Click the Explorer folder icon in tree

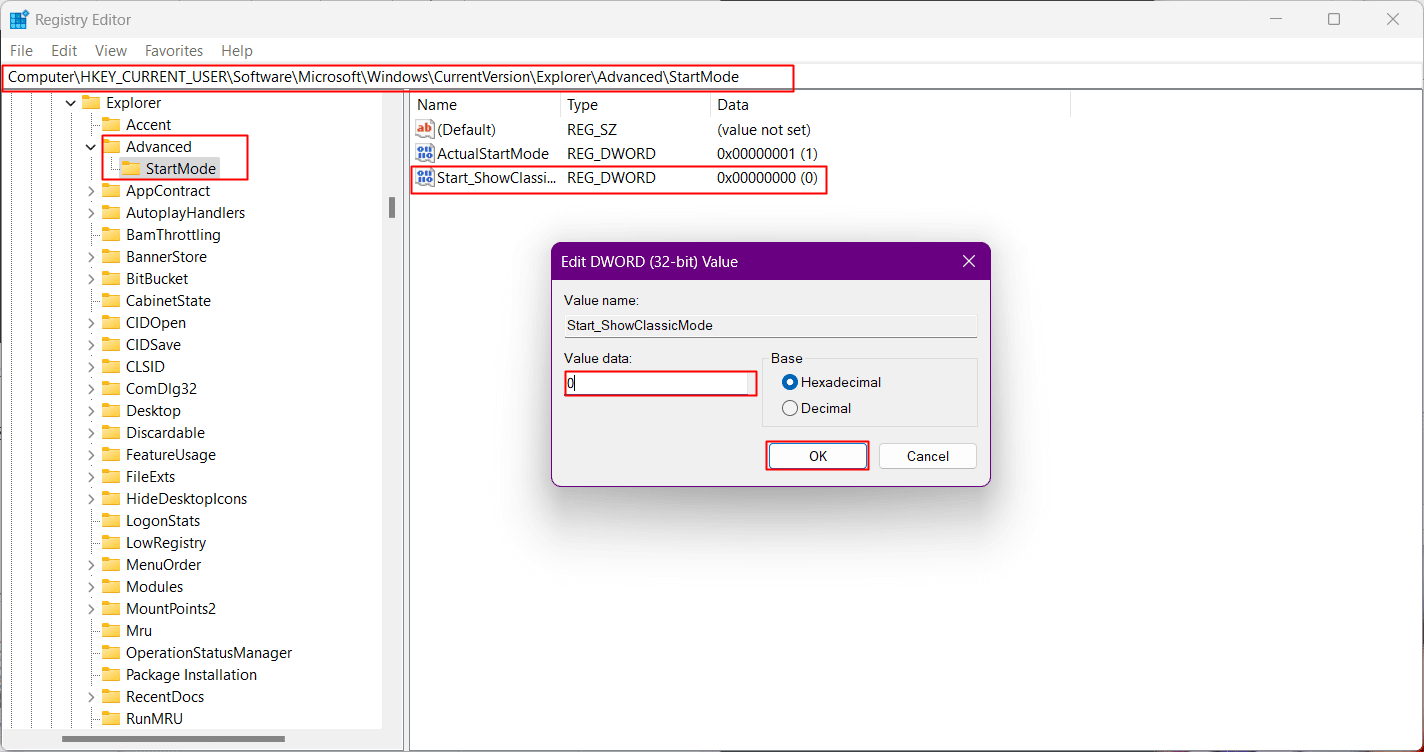[x=91, y=103]
